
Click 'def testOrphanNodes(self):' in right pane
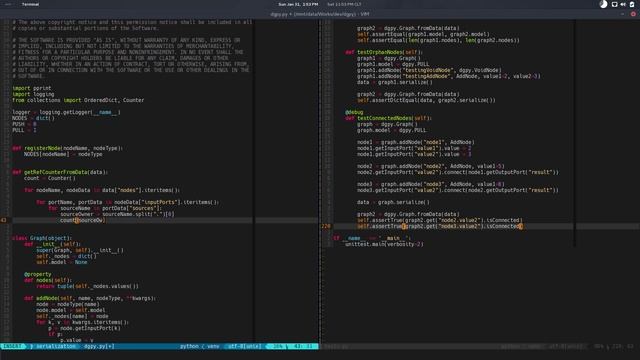384,52
